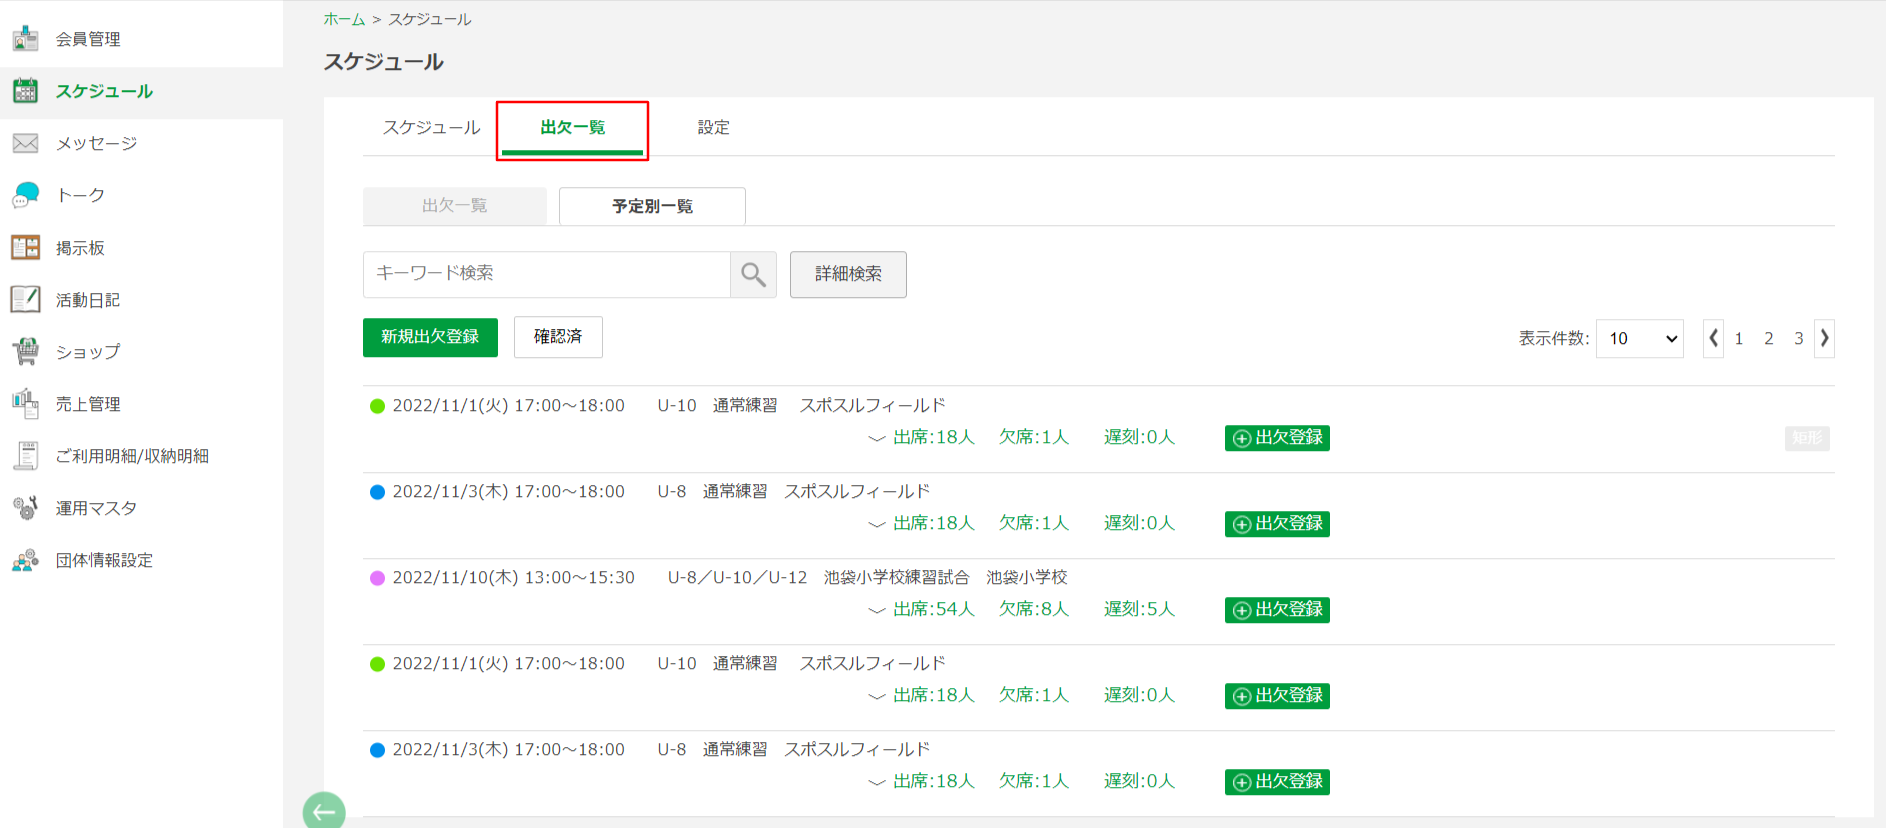Click 池袋小学校練習試合 event title
Image resolution: width=1886 pixels, height=828 pixels.
pos(897,577)
